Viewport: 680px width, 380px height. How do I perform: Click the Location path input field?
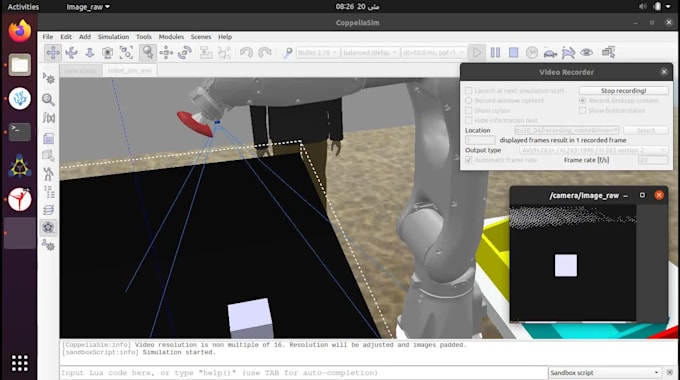[566, 130]
